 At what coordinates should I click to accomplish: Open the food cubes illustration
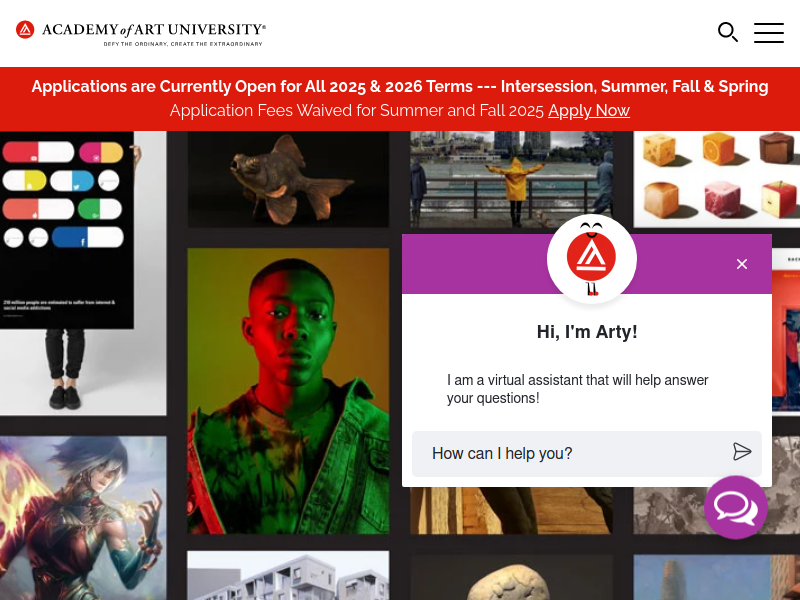click(716, 179)
